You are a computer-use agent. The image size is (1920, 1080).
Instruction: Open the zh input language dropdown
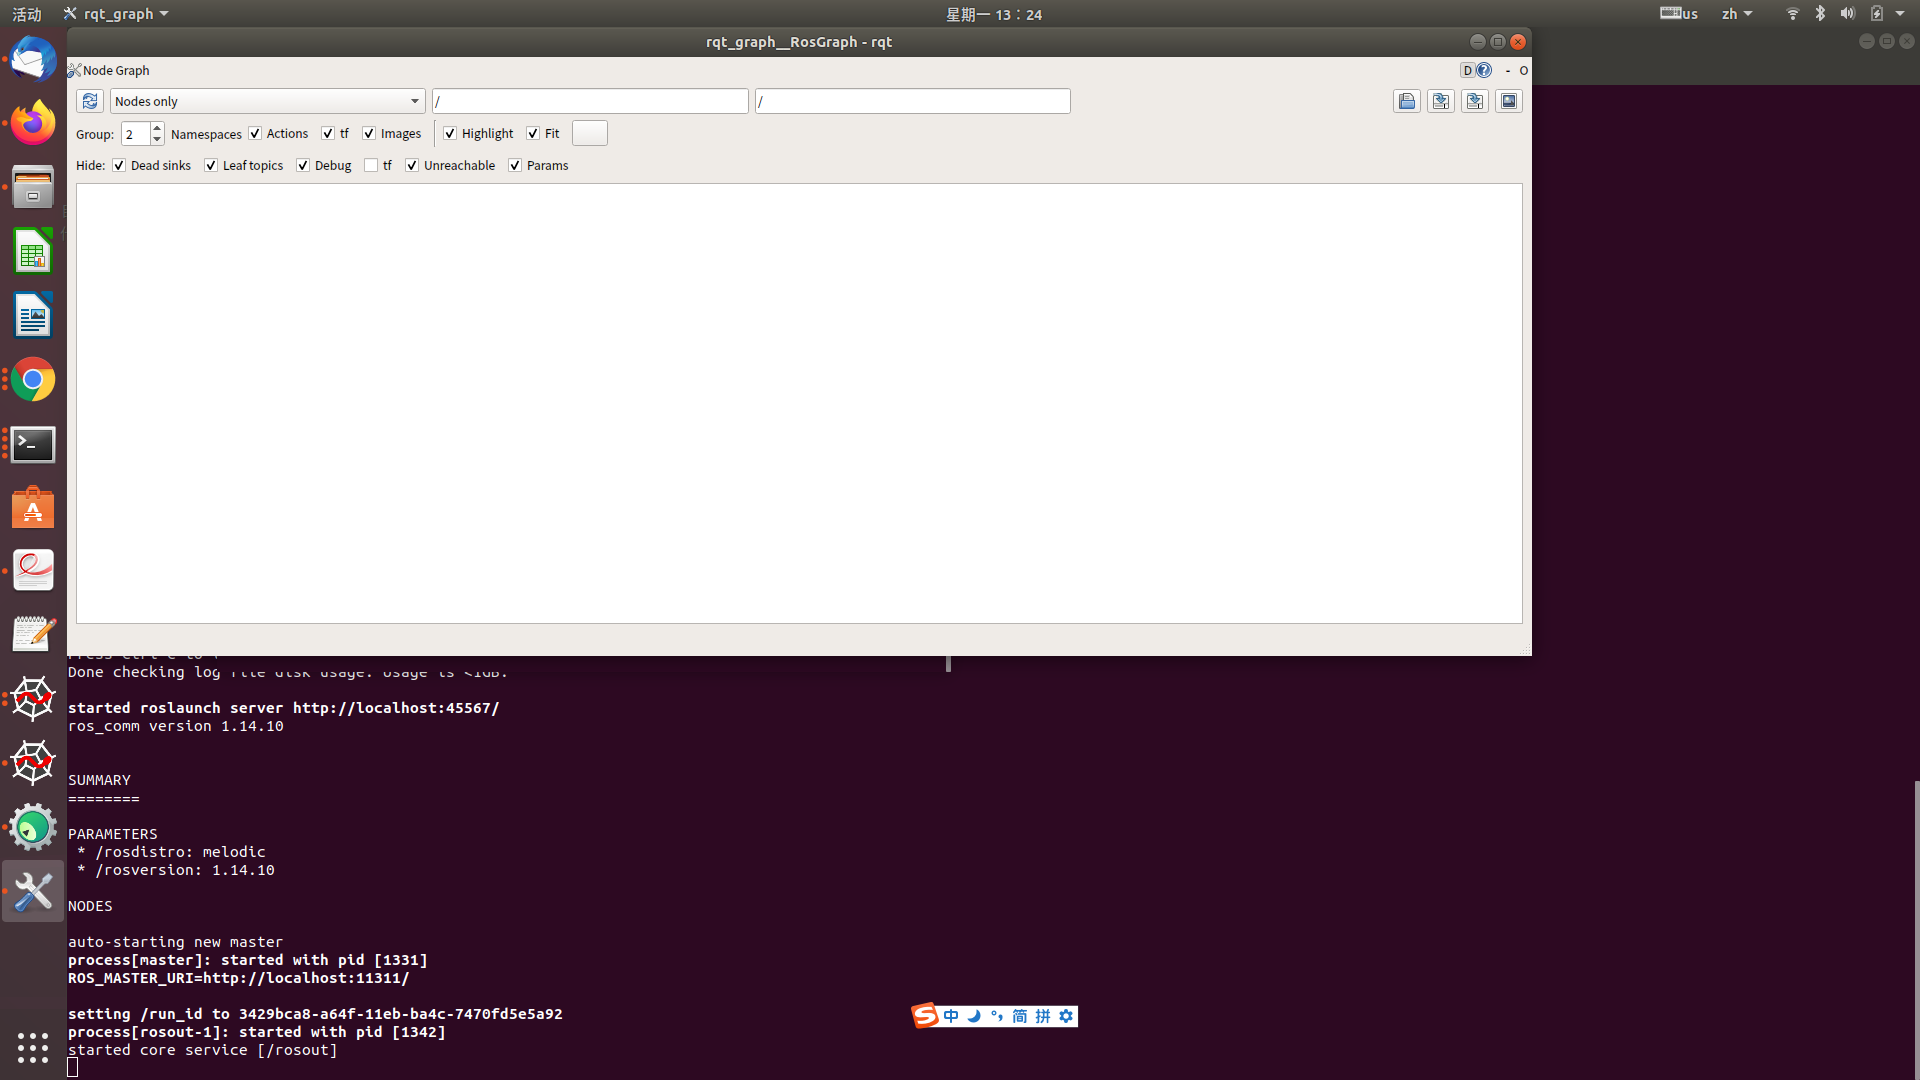point(1736,14)
